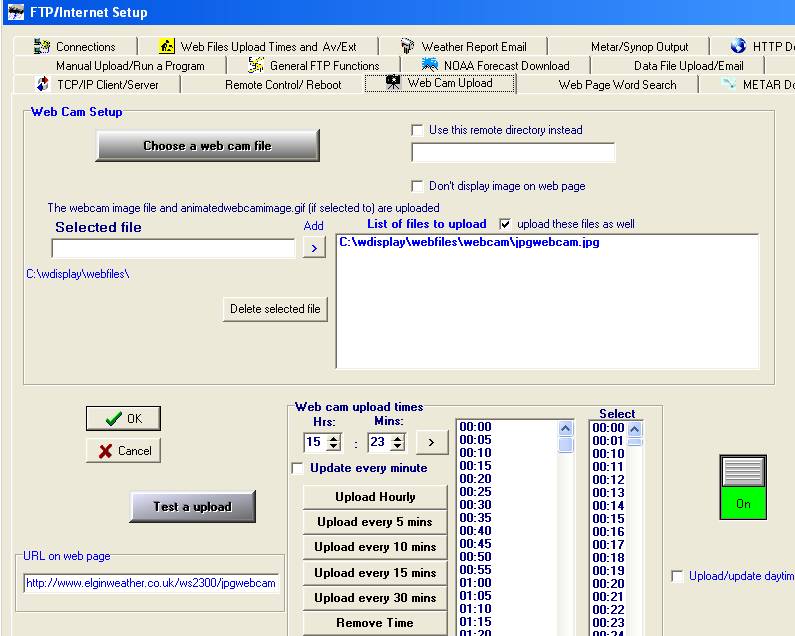
Task: Click the add time arrow button next to Mins
Action: [x=432, y=442]
